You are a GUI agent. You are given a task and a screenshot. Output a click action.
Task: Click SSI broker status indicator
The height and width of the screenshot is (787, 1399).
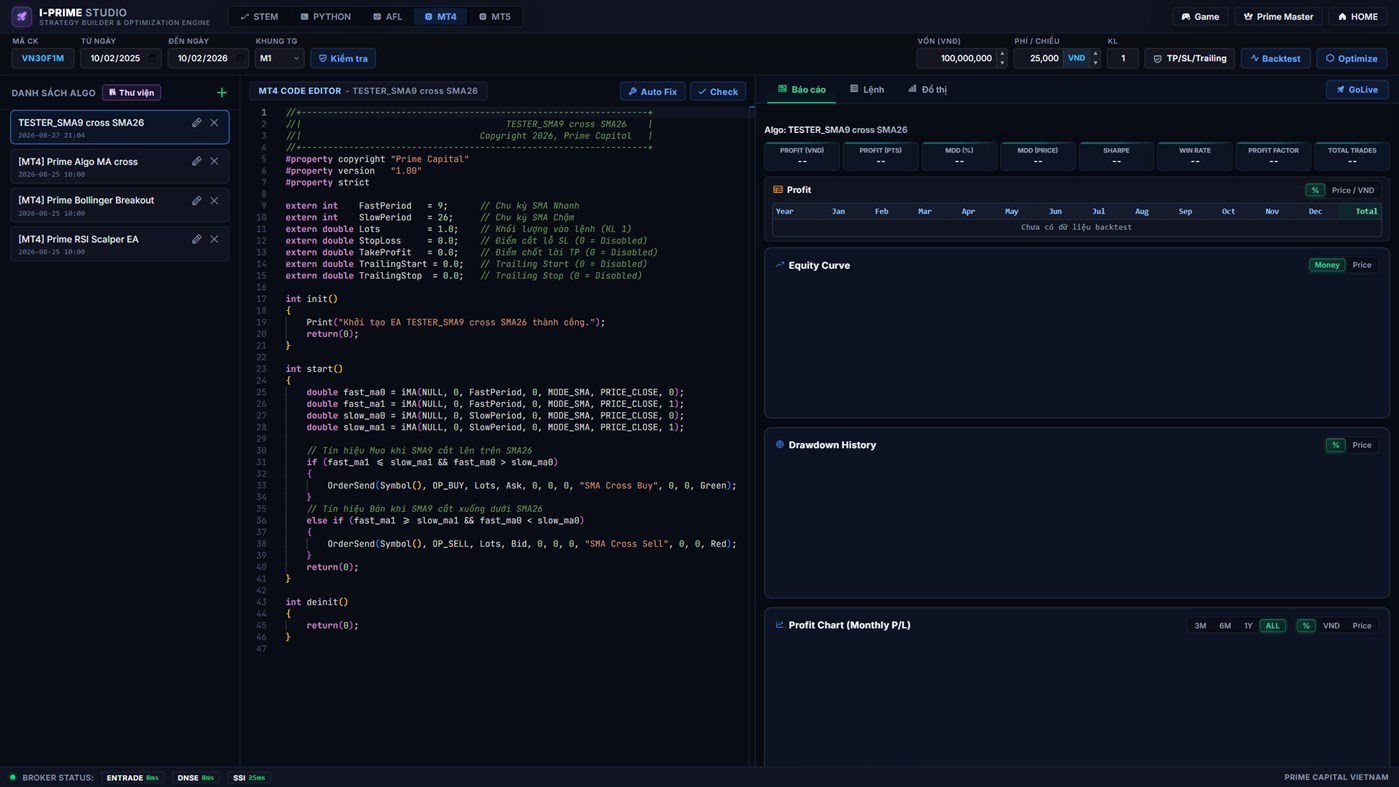click(249, 777)
